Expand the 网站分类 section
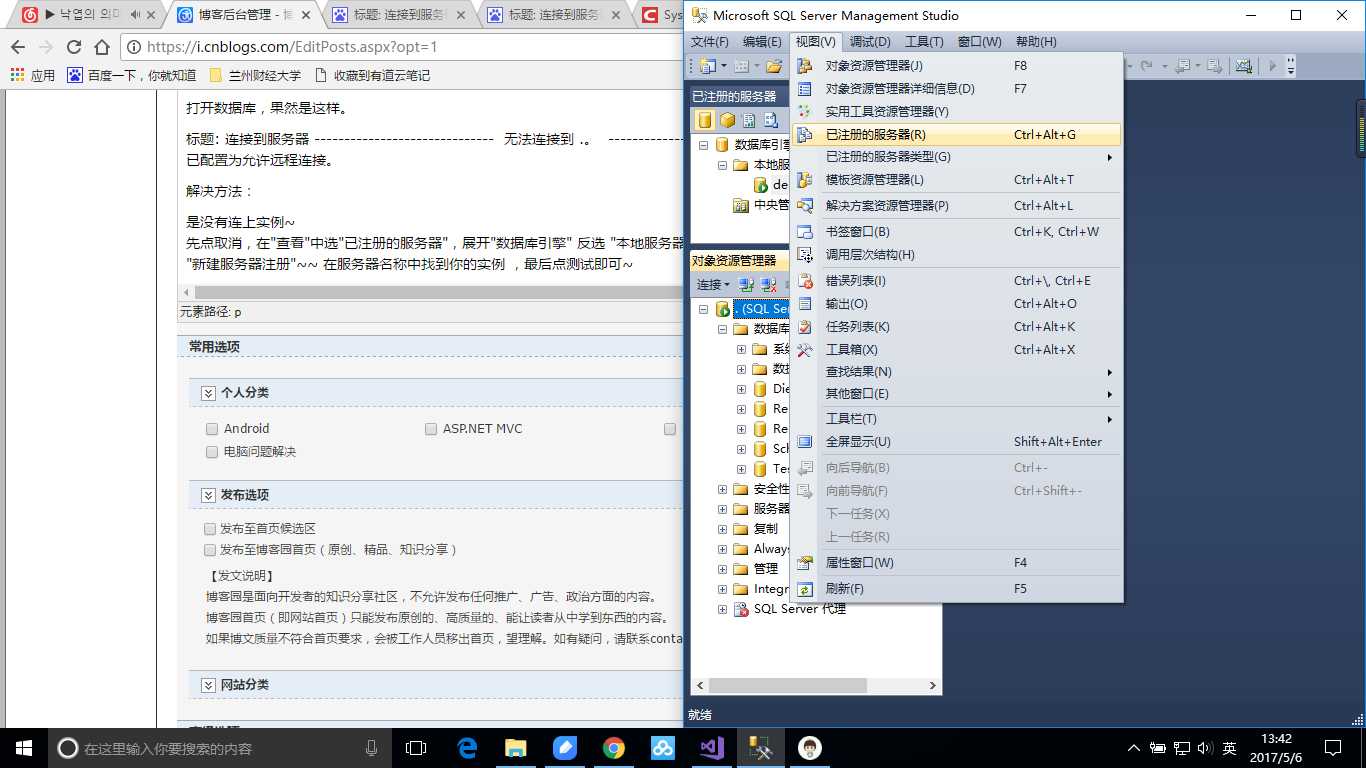This screenshot has width=1366, height=768. (208, 685)
